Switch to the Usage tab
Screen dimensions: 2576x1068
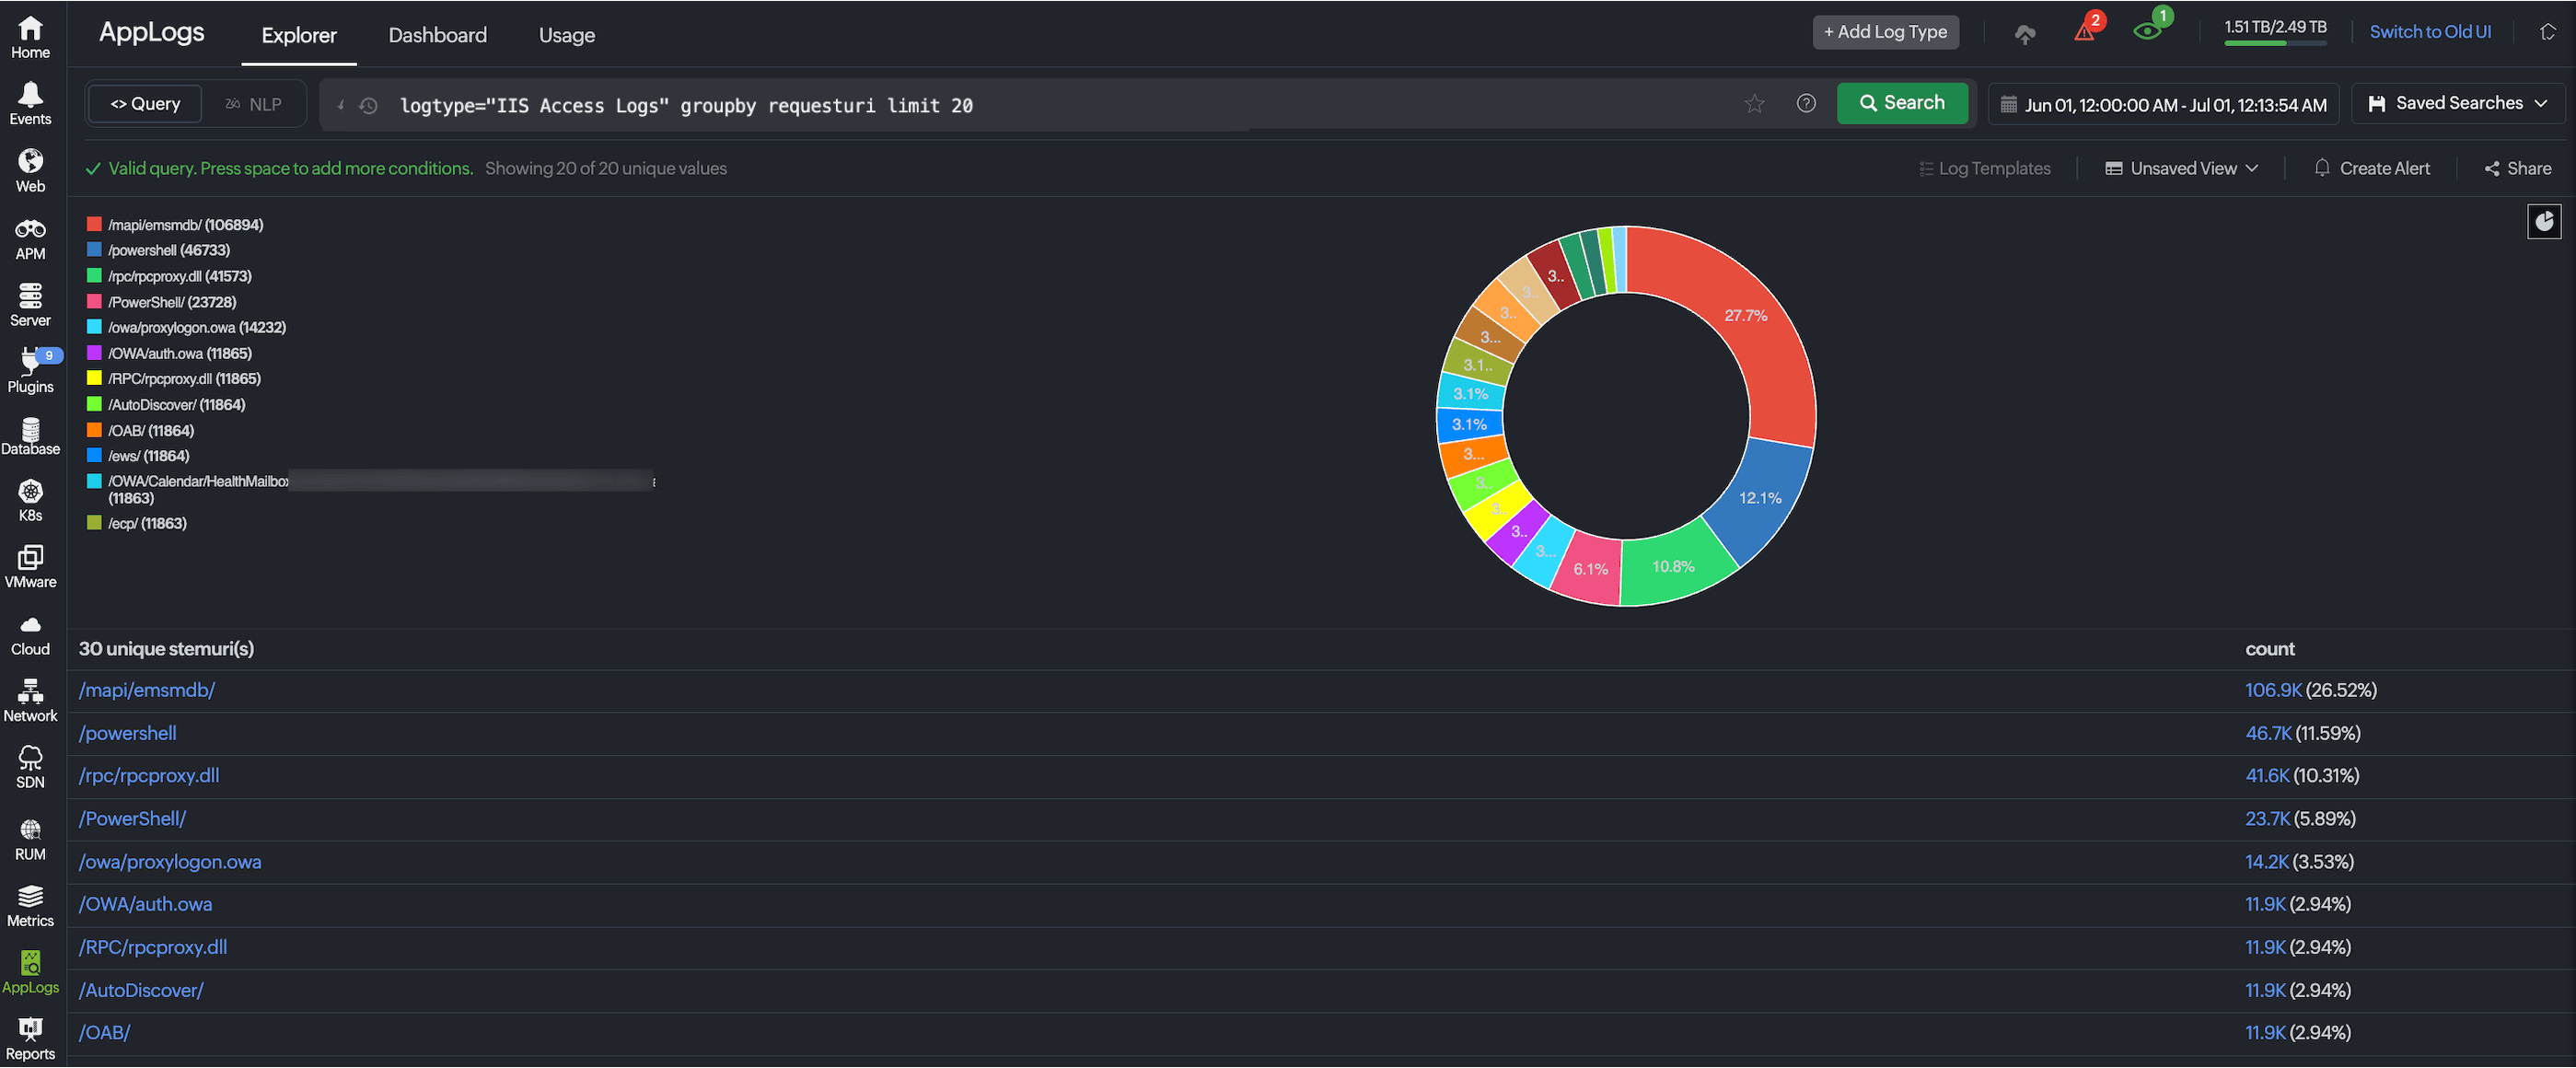(x=566, y=35)
